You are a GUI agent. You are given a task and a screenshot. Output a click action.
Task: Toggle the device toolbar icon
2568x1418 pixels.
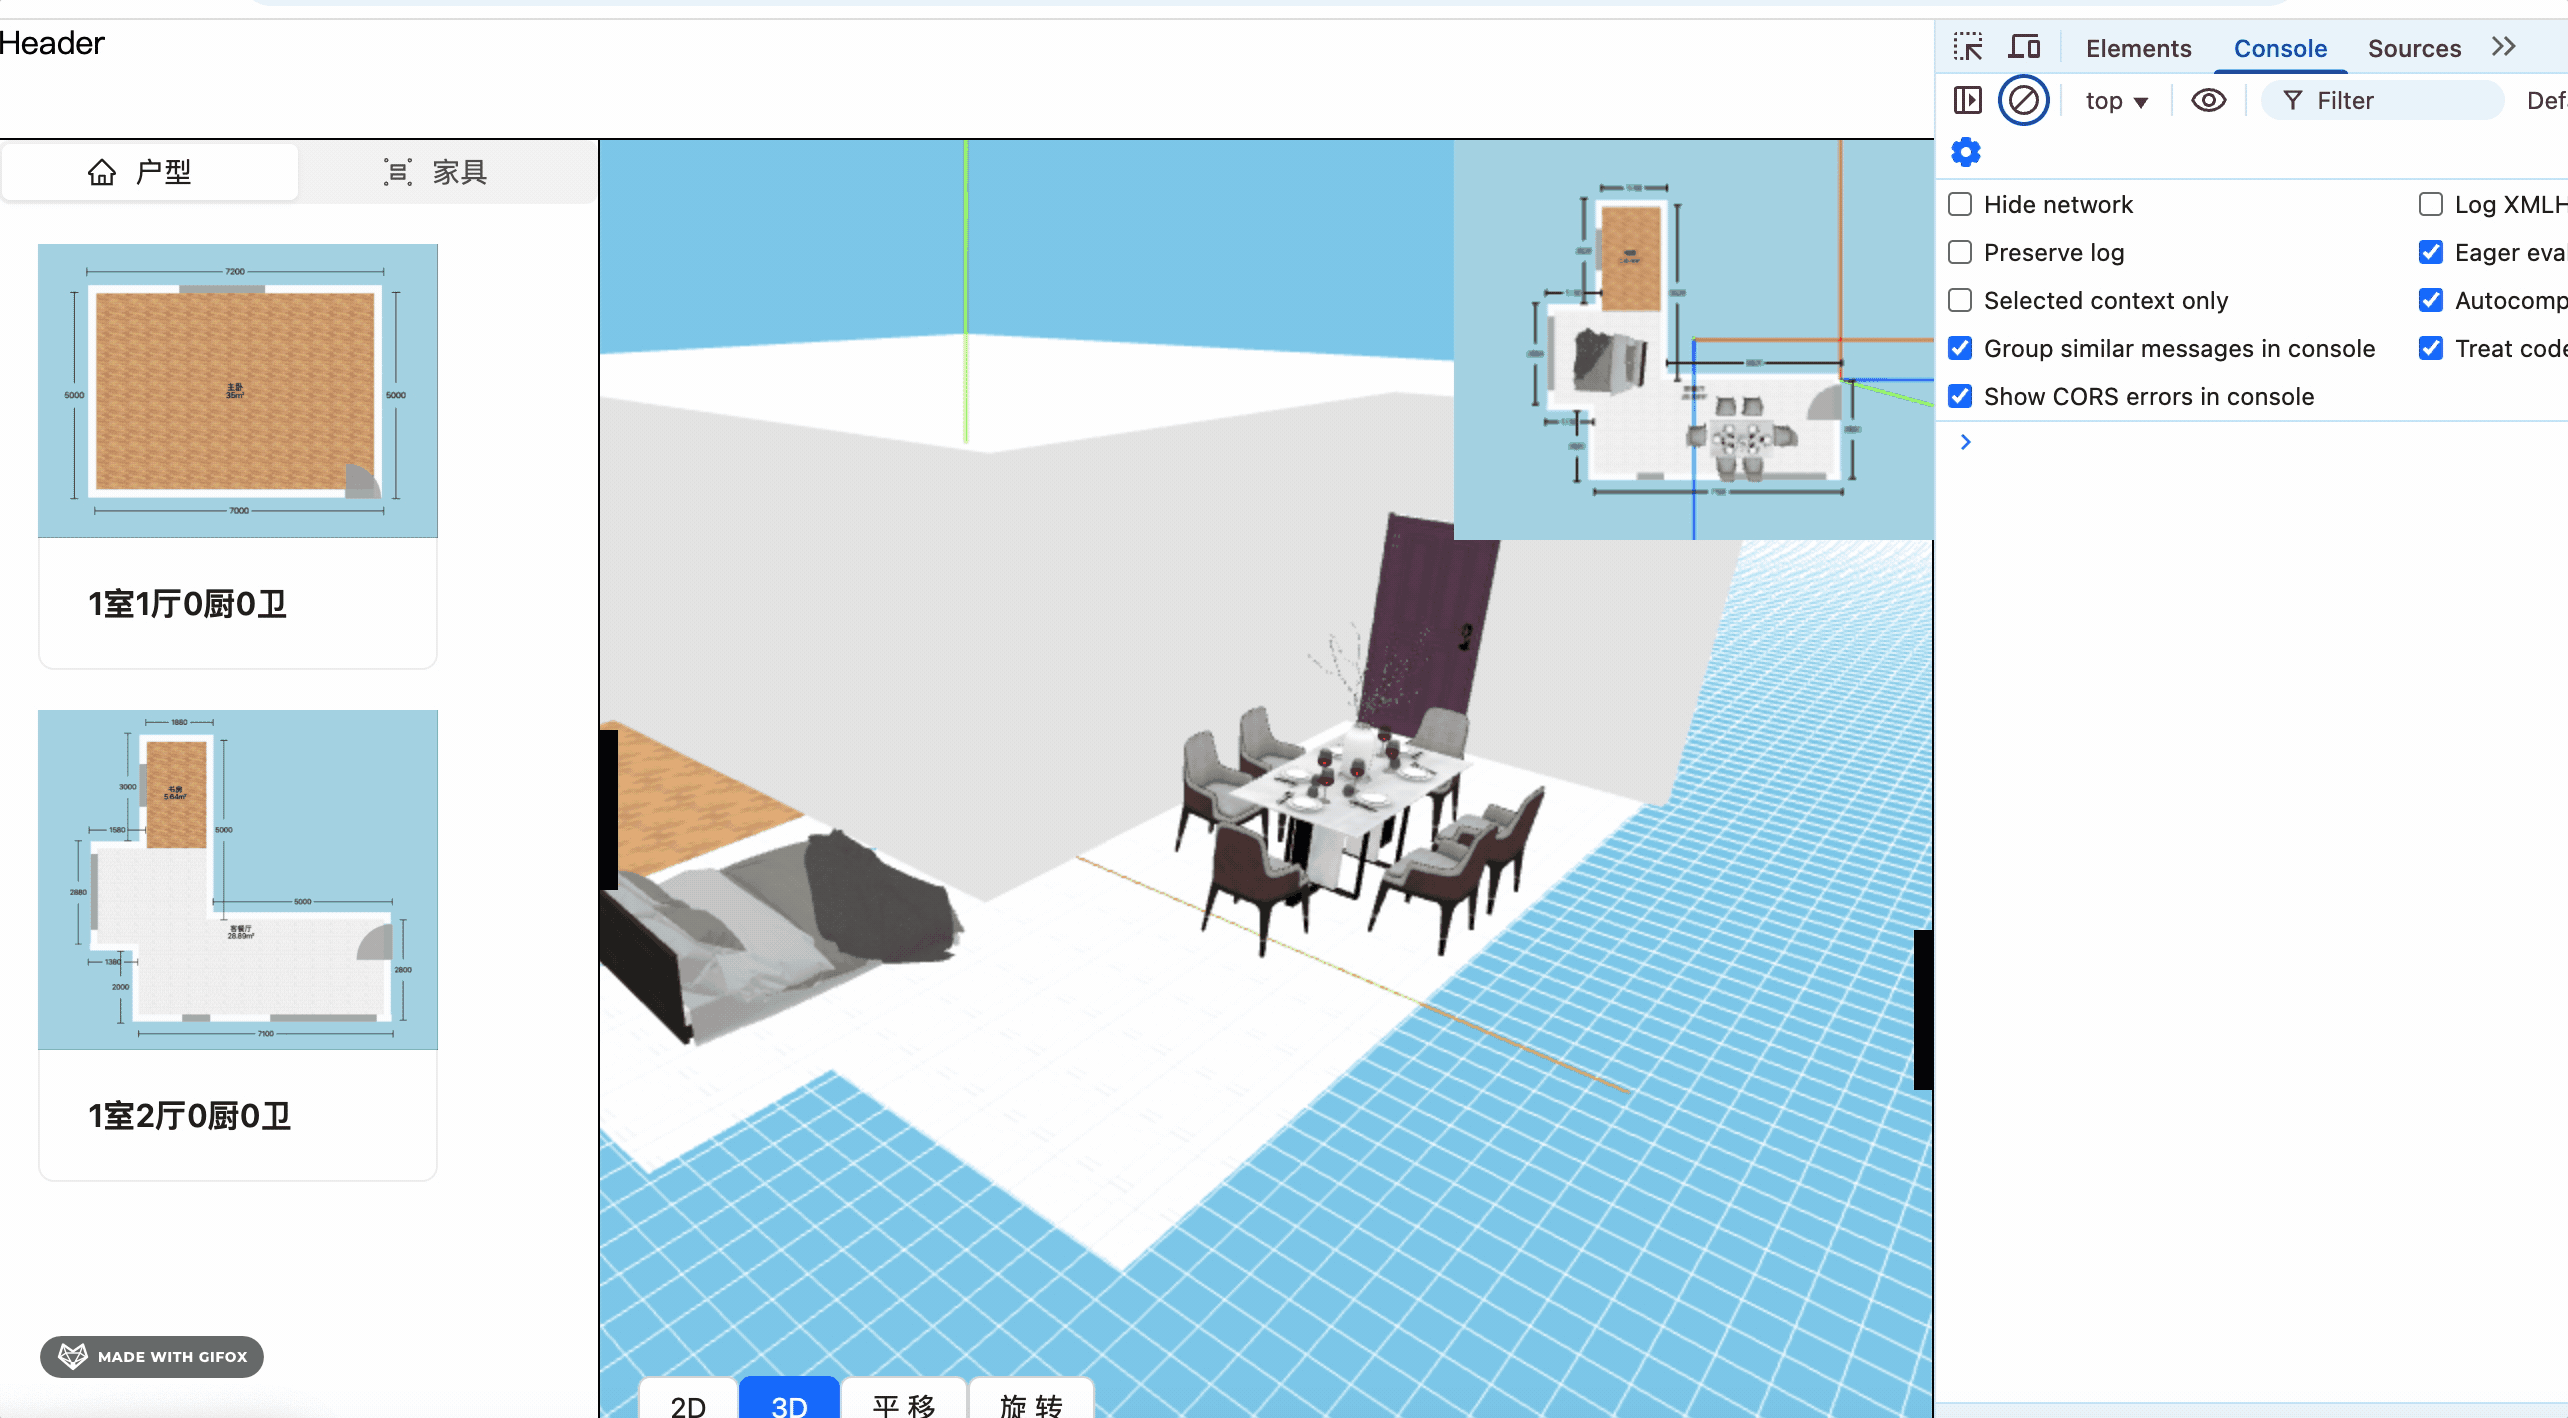pos(2024,47)
